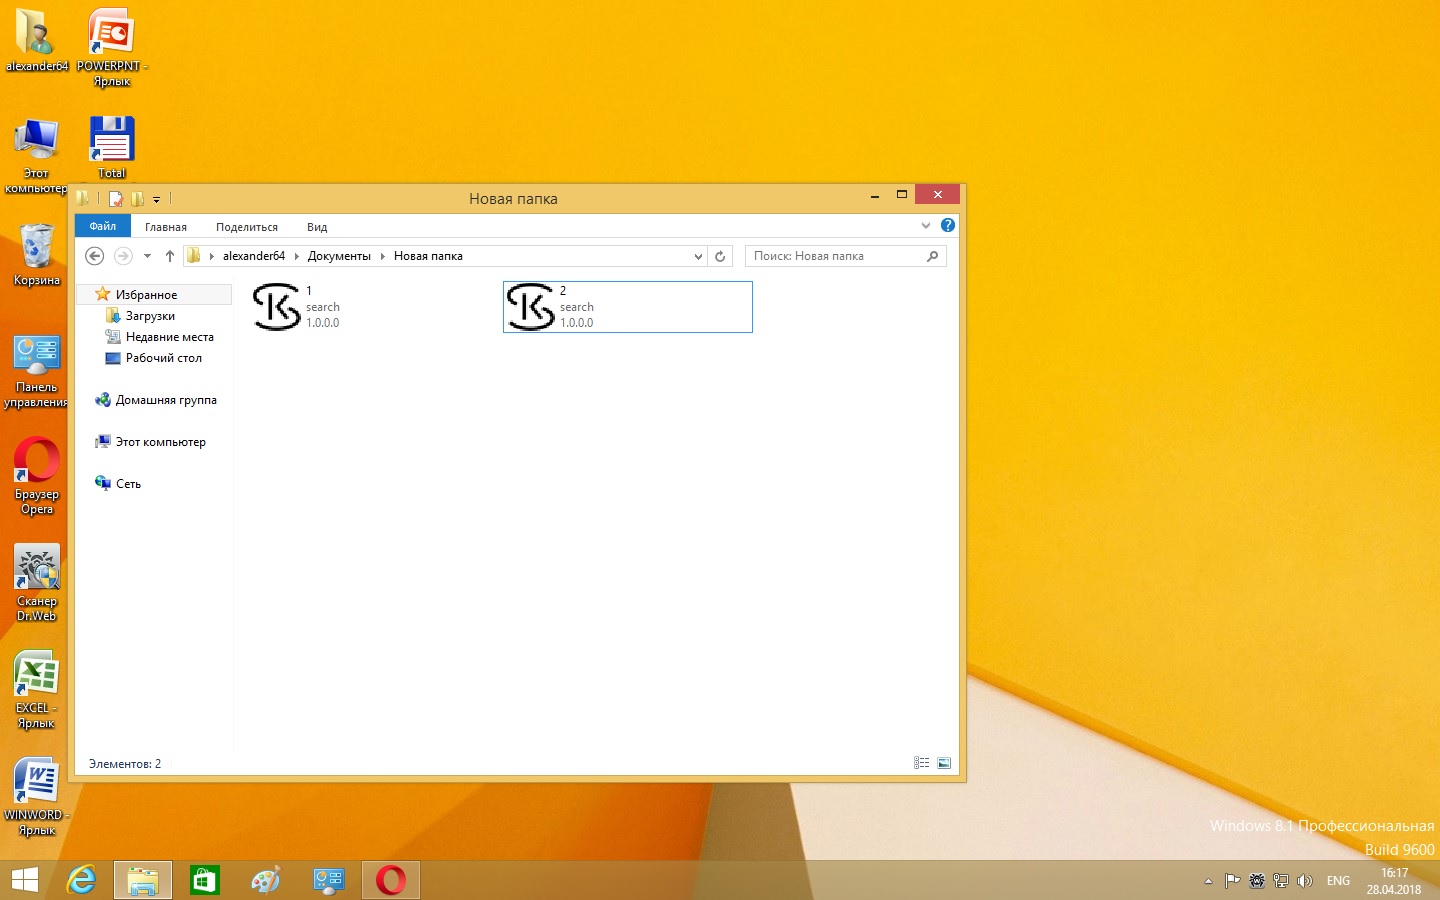The image size is (1440, 900).
Task: Customize Quick Access Toolbar dropdown
Action: [157, 199]
